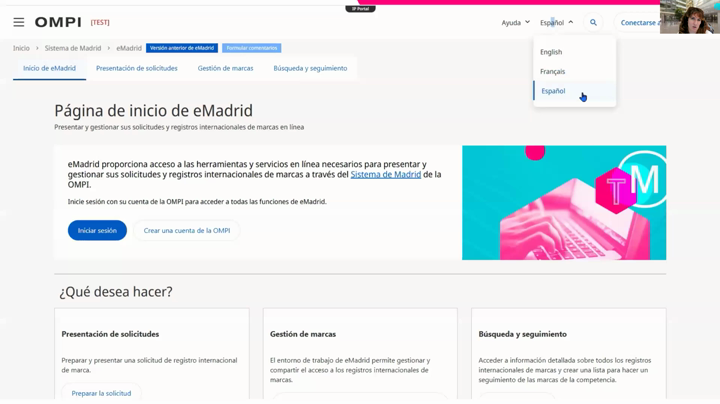Follow the Sistema de Madrid link
Image resolution: width=720 pixels, height=404 pixels.
coord(386,174)
